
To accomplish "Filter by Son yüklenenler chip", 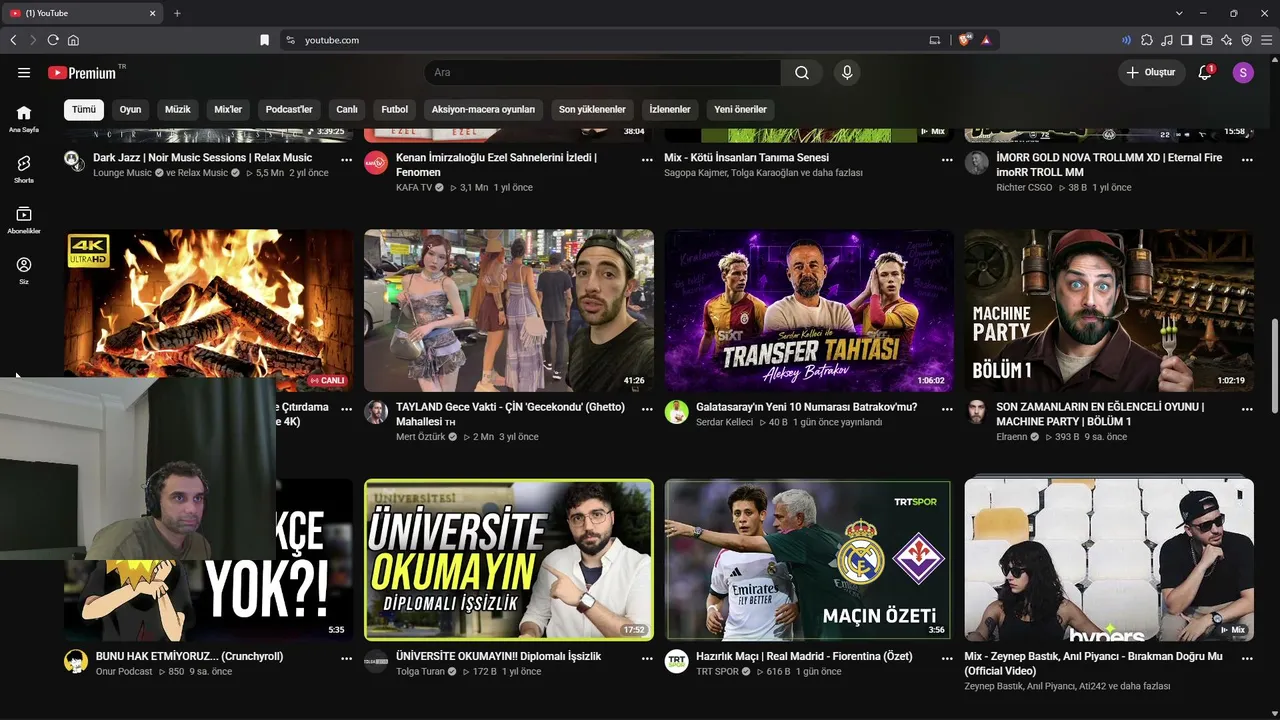I will (592, 109).
